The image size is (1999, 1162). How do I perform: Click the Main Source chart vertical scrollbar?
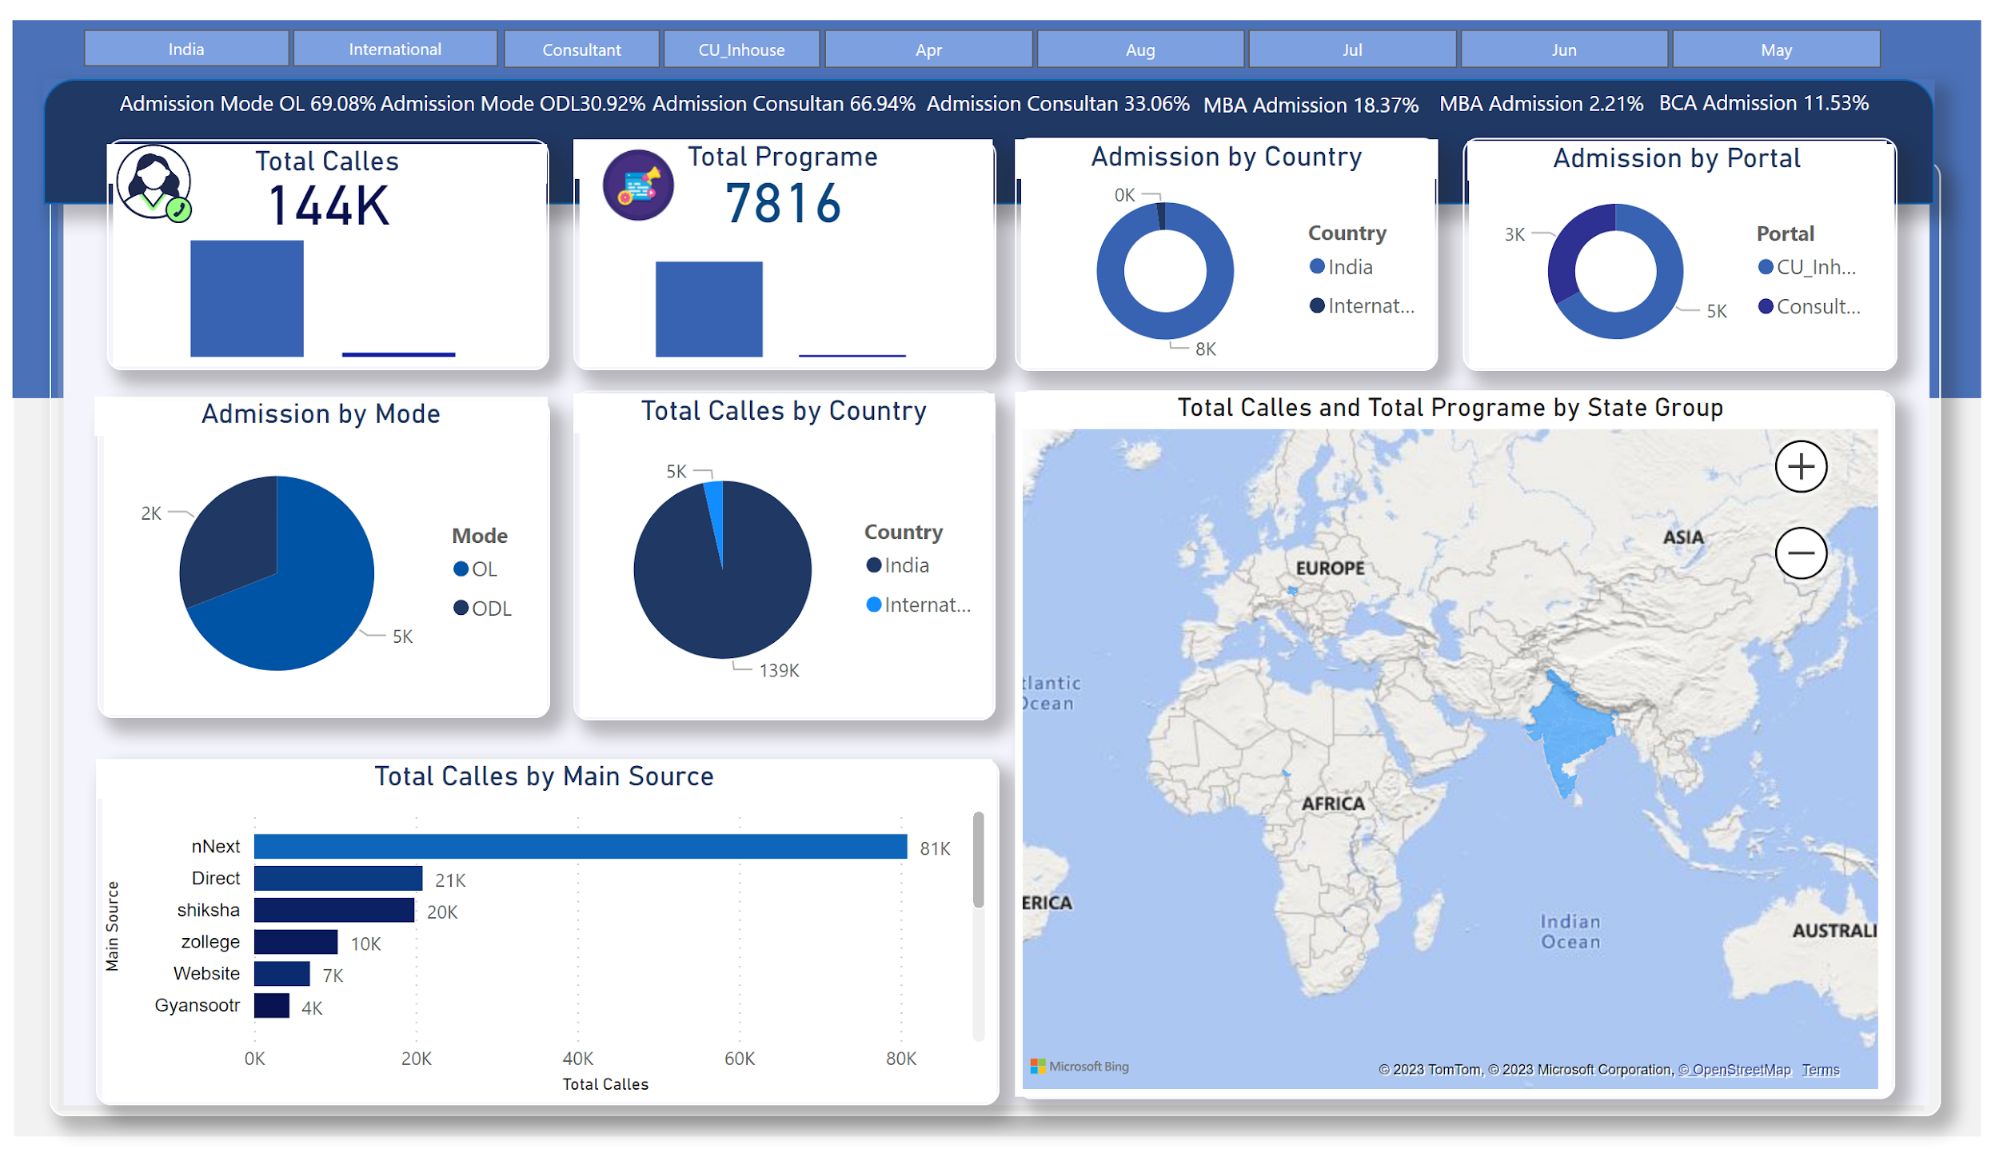(x=978, y=860)
